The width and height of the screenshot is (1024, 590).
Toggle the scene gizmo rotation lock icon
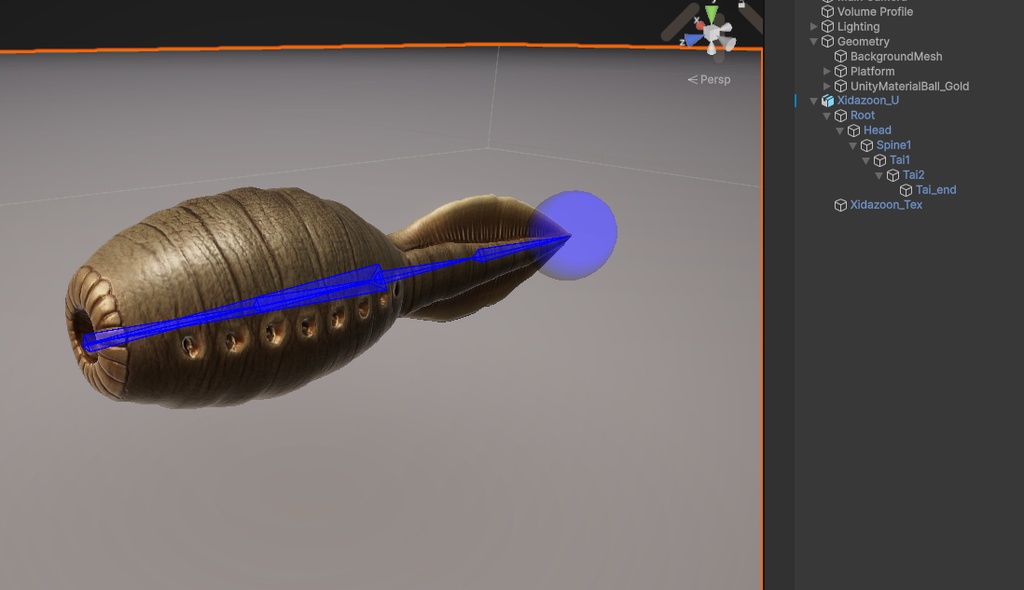click(x=741, y=4)
